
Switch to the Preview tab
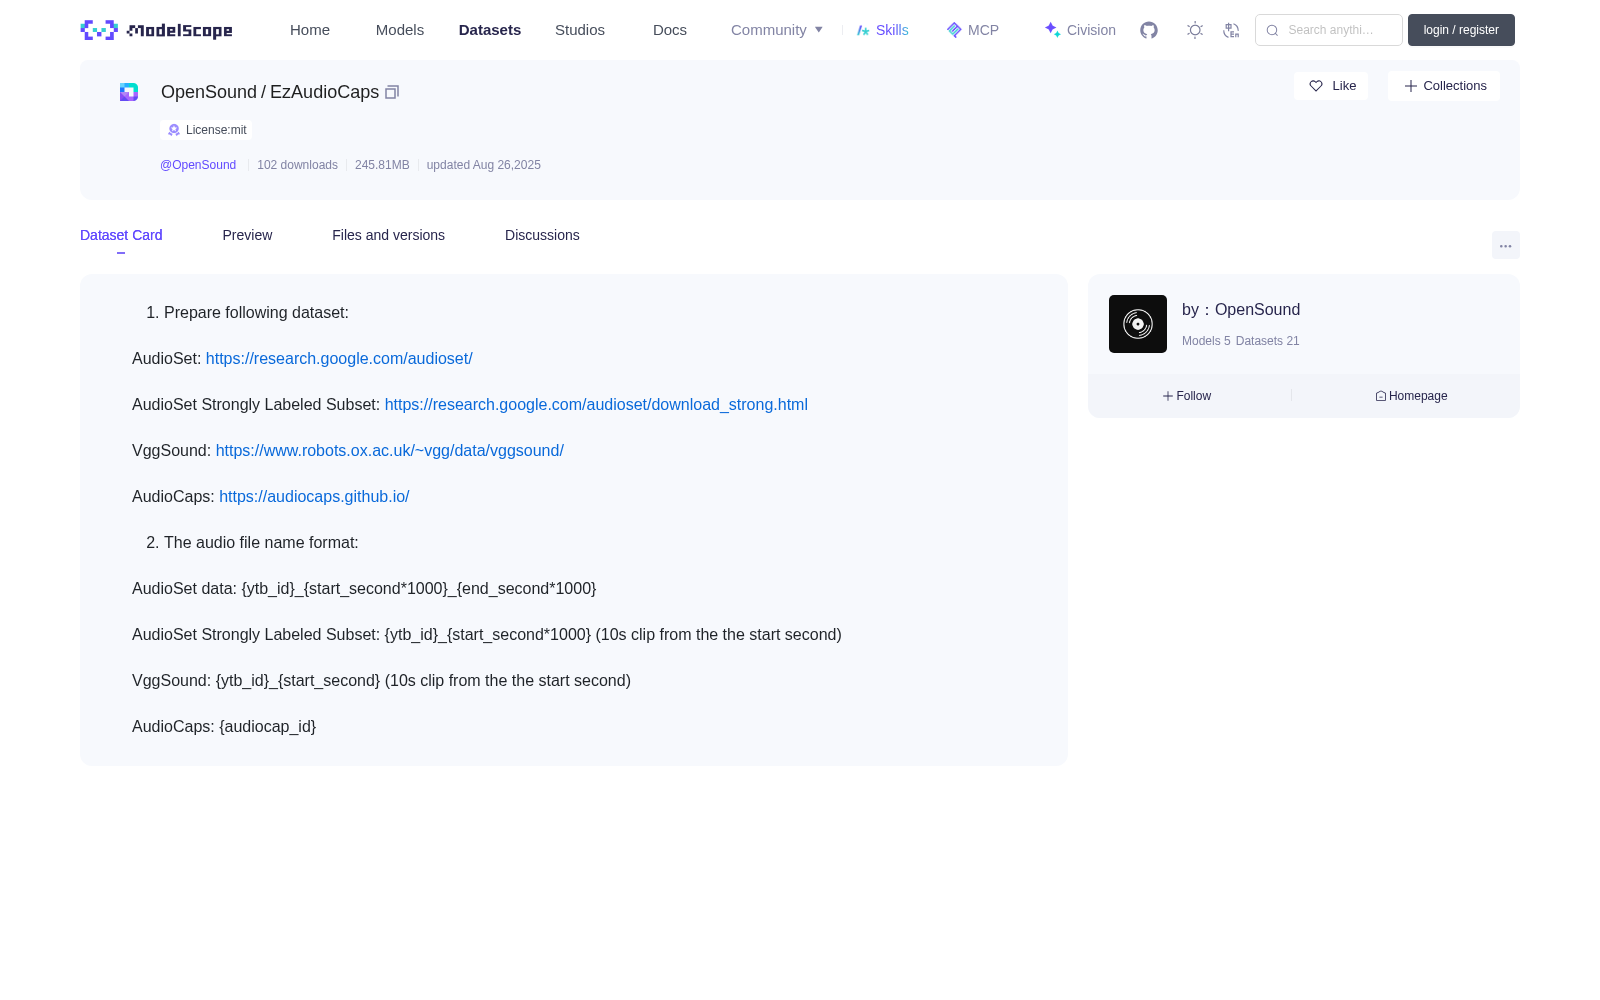[x=247, y=235]
